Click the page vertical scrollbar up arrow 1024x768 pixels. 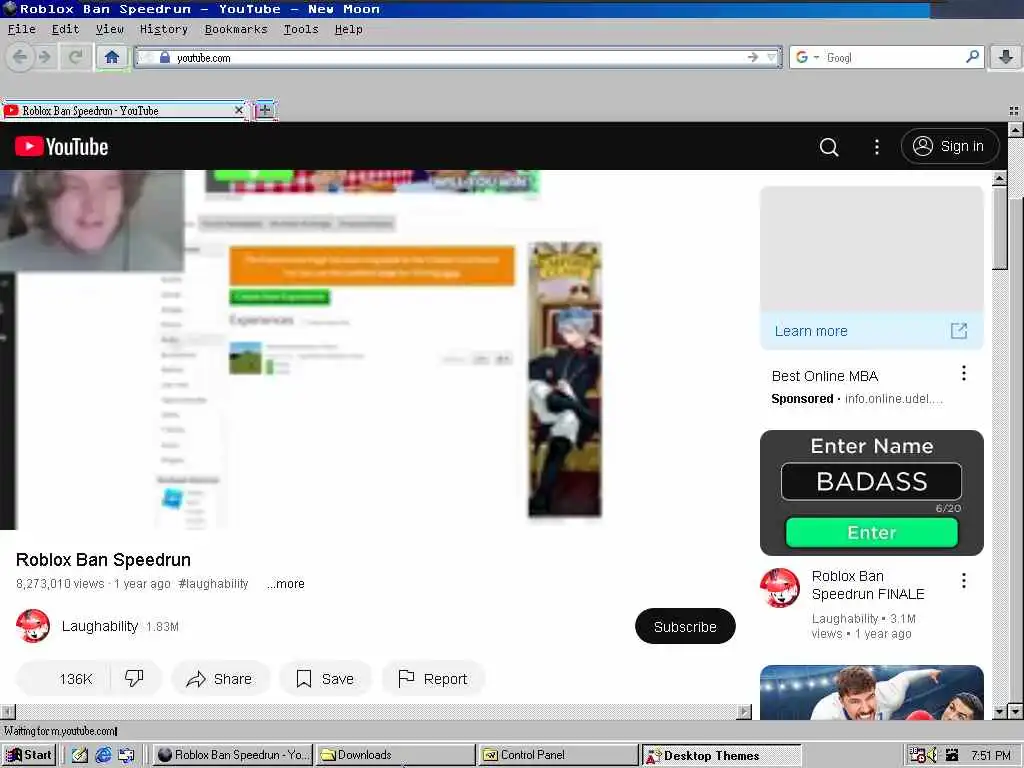[x=1015, y=129]
